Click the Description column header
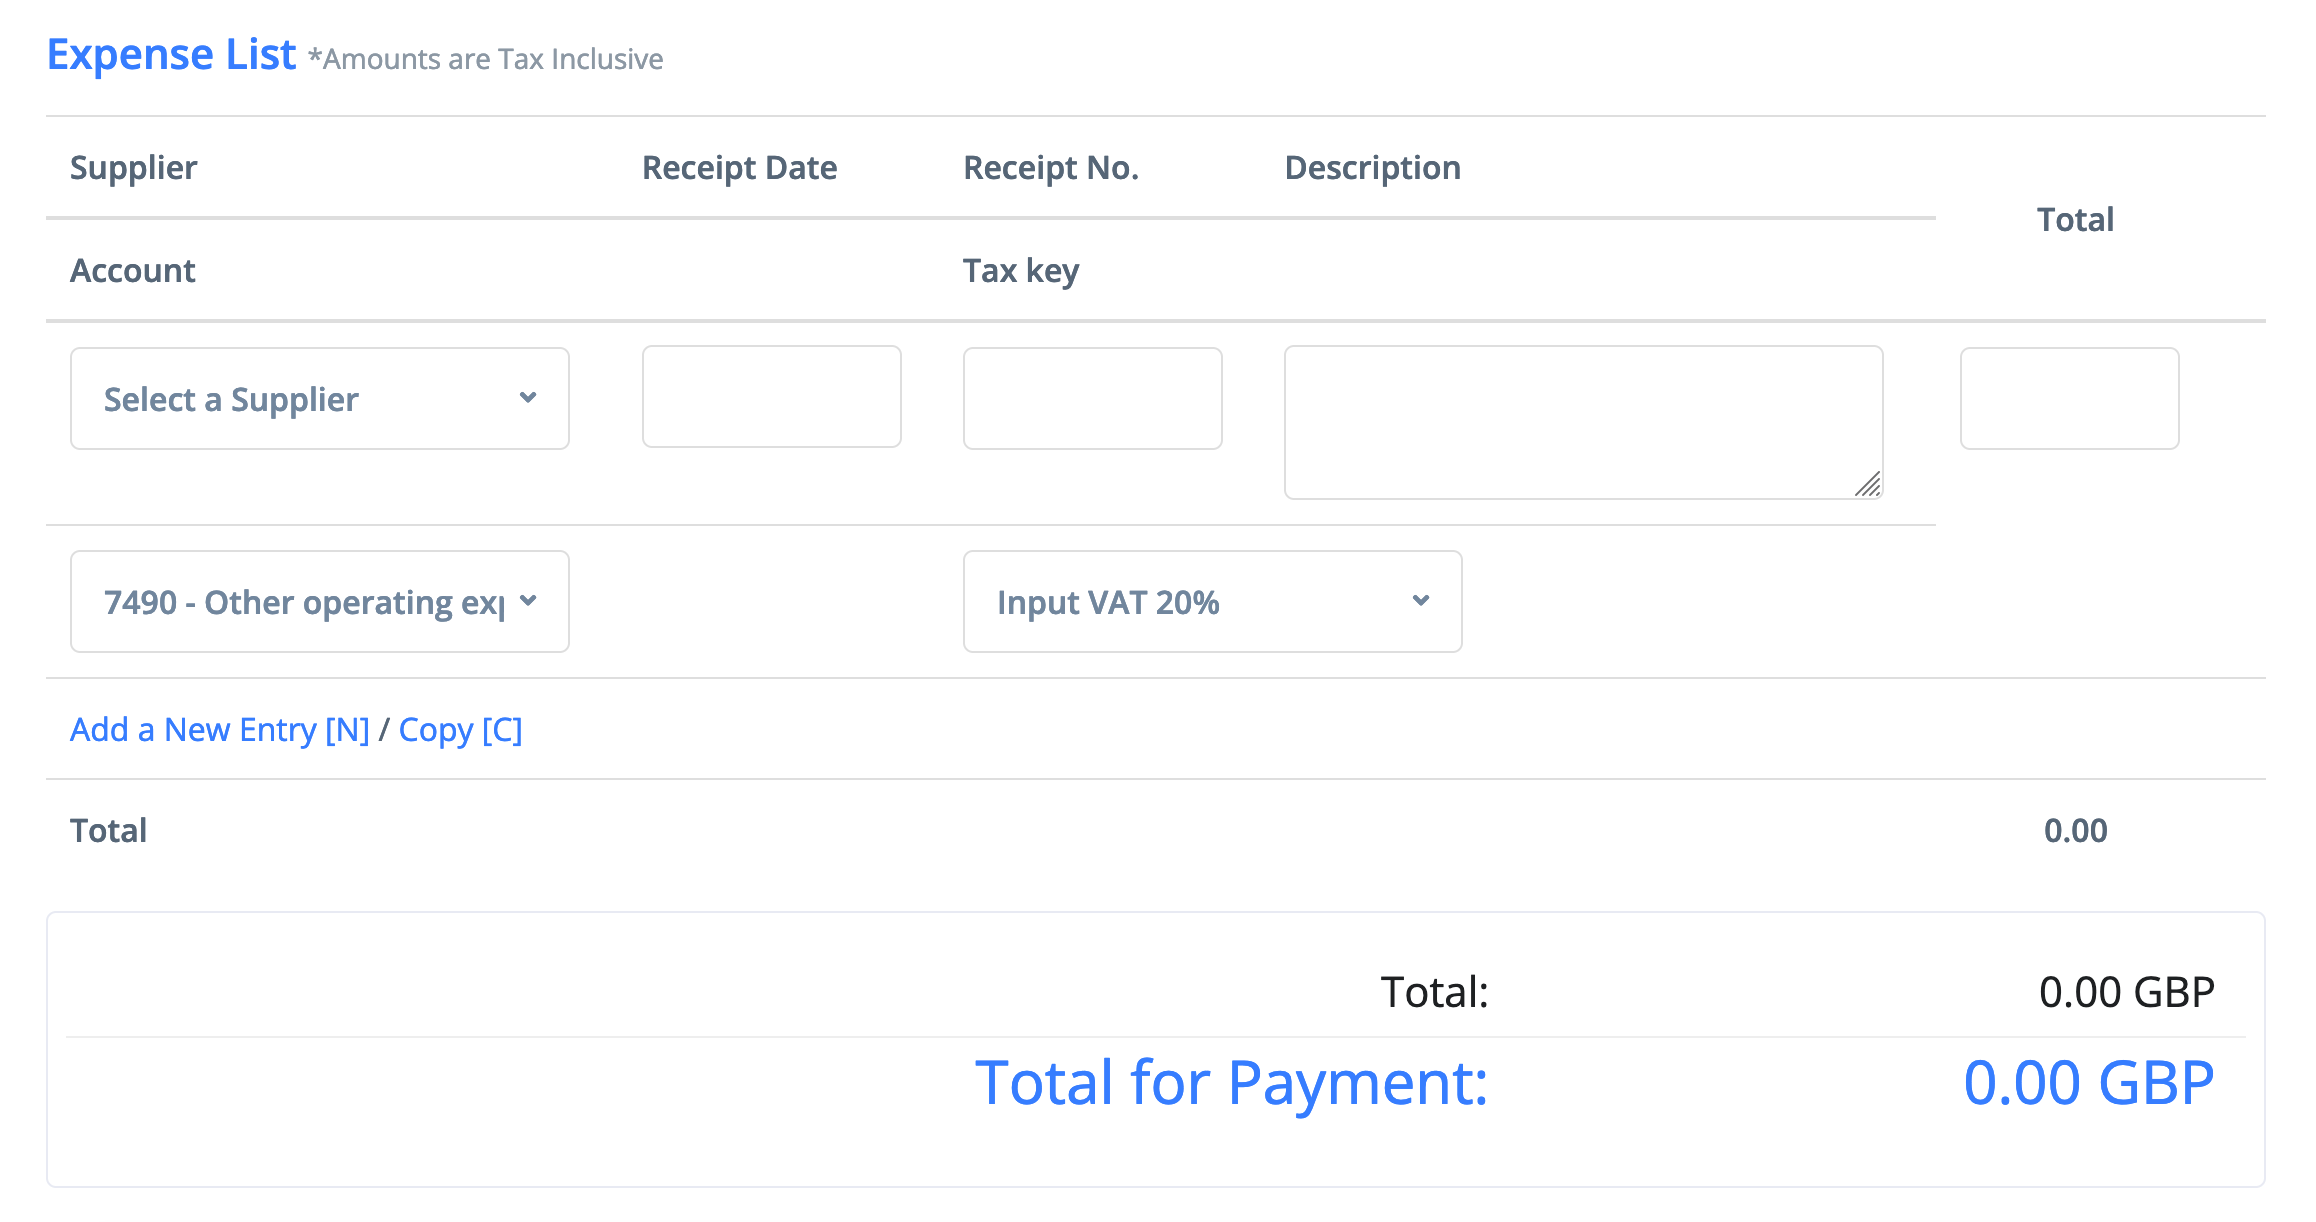 click(1372, 167)
